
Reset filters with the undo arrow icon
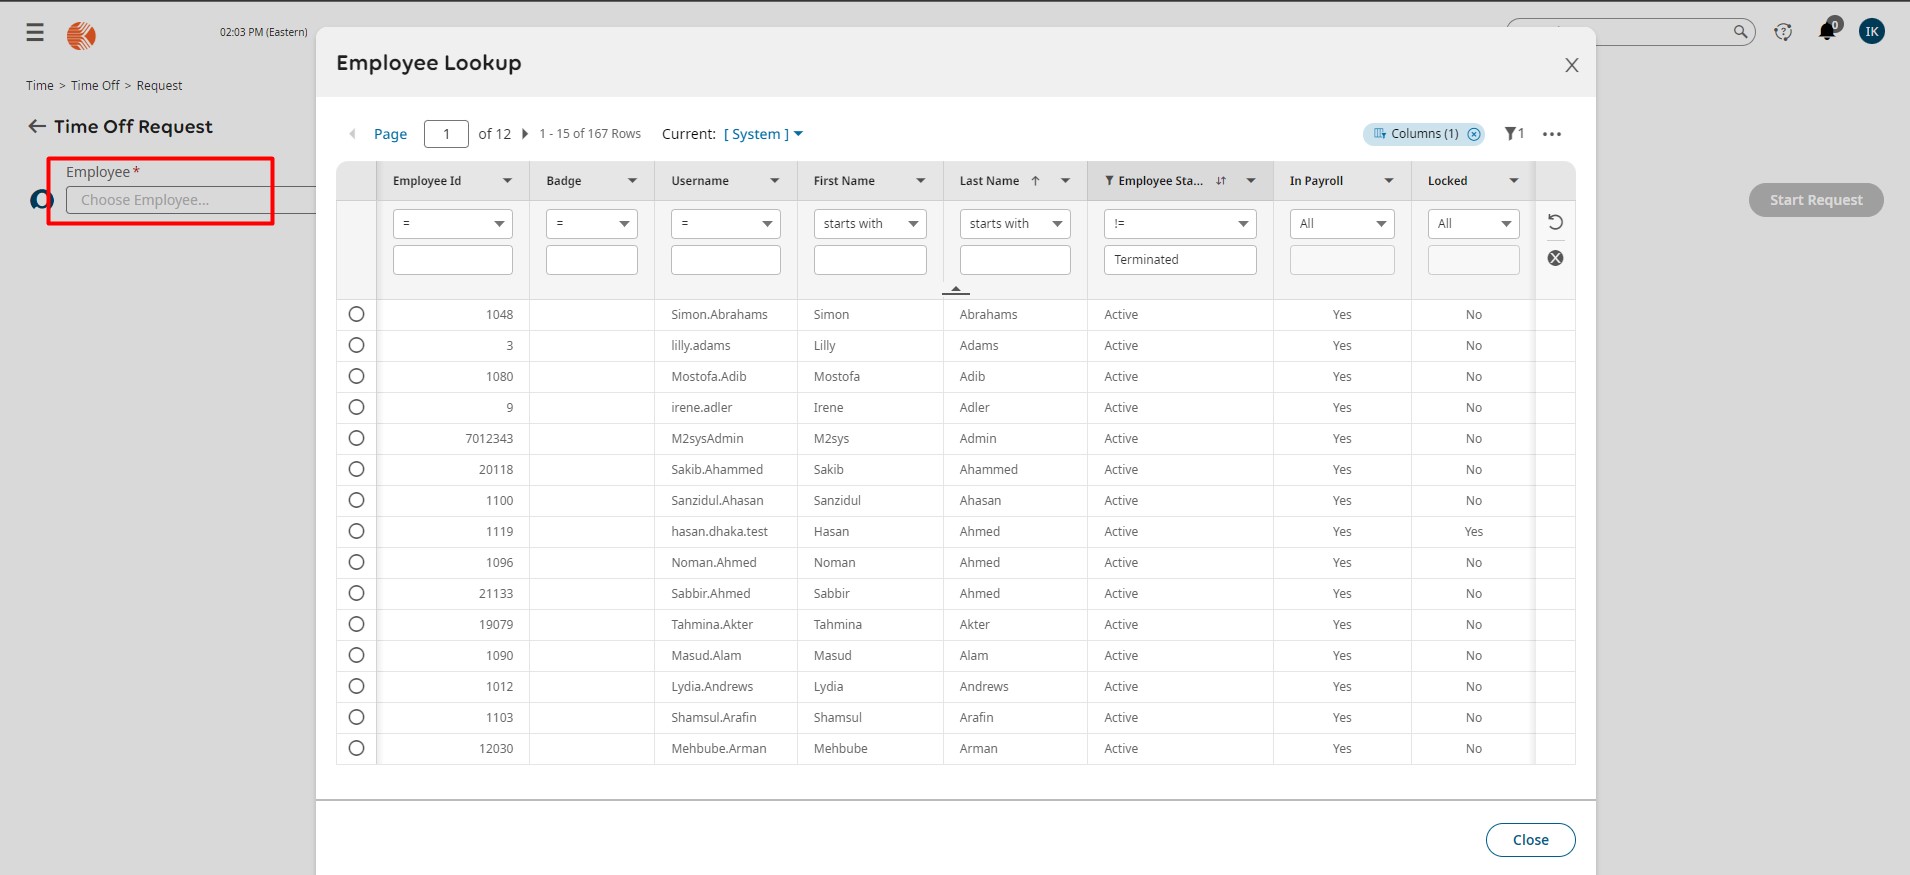pos(1555,222)
